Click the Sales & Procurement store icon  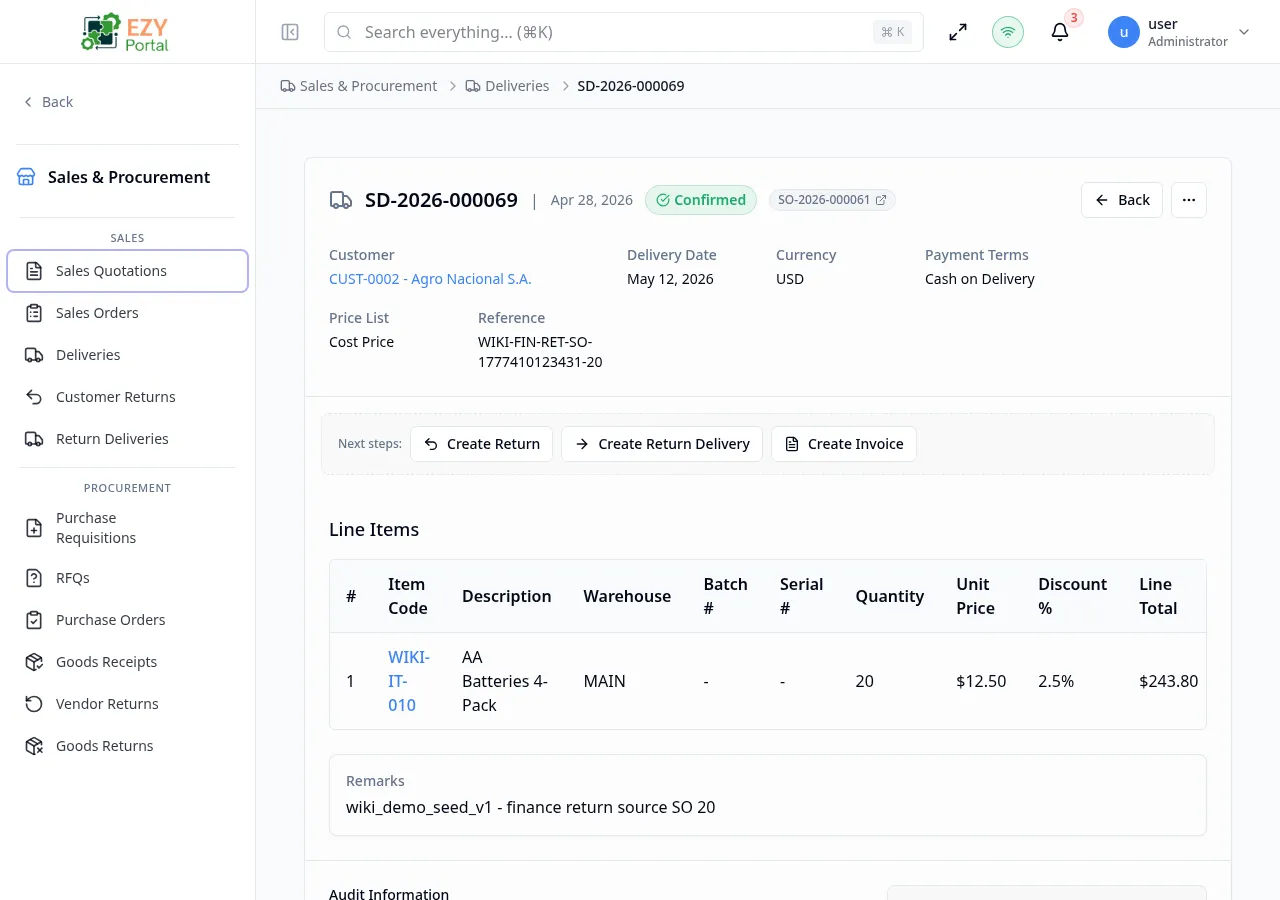26,177
